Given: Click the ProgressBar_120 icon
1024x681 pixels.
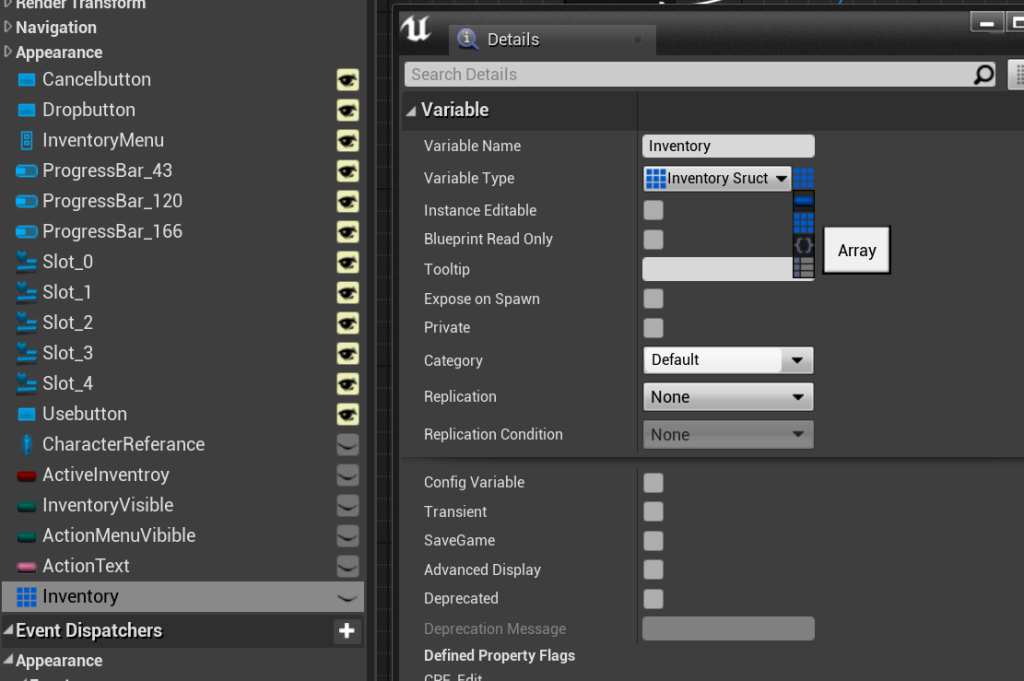Looking at the screenshot, I should click(26, 201).
